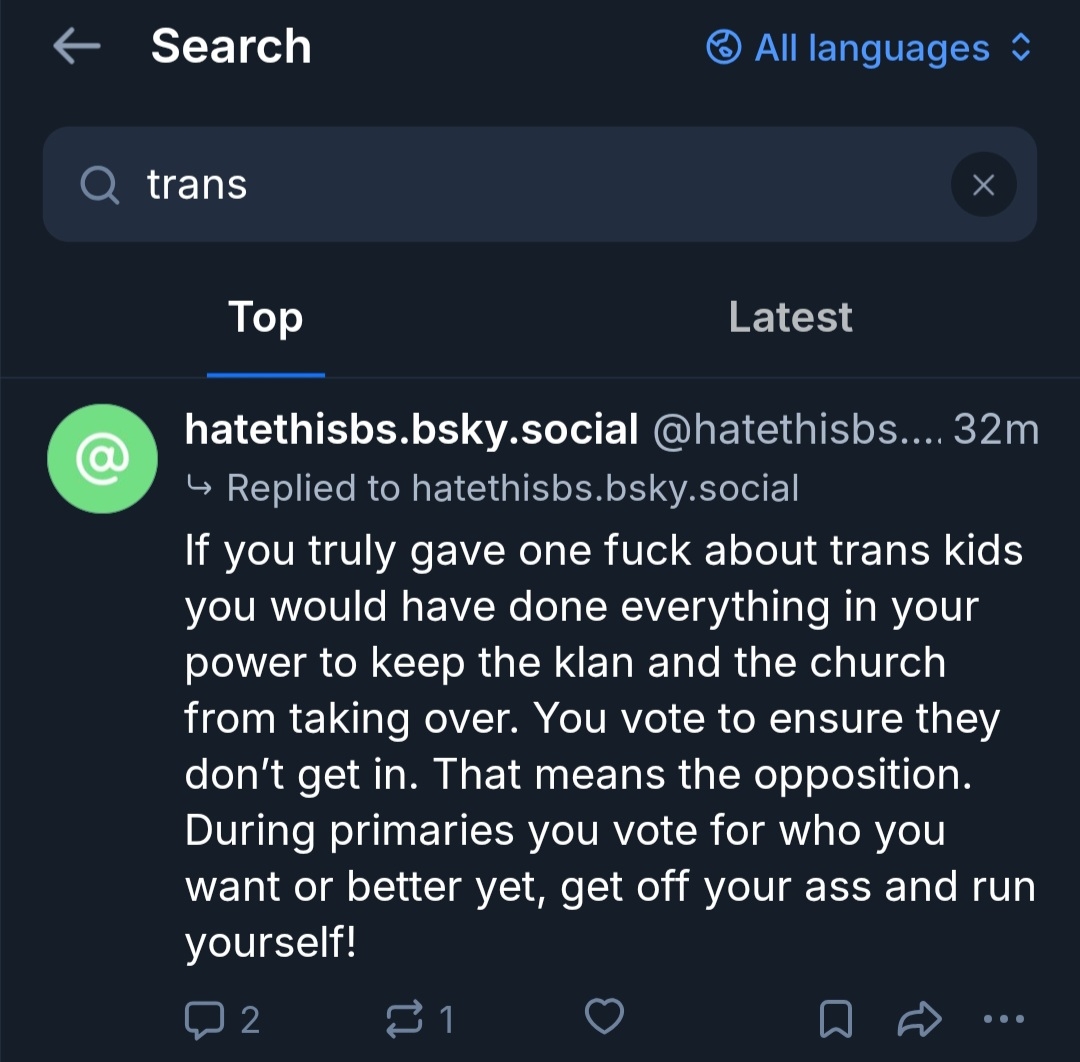Click the grey @hatethisbs handle

[x=795, y=430]
